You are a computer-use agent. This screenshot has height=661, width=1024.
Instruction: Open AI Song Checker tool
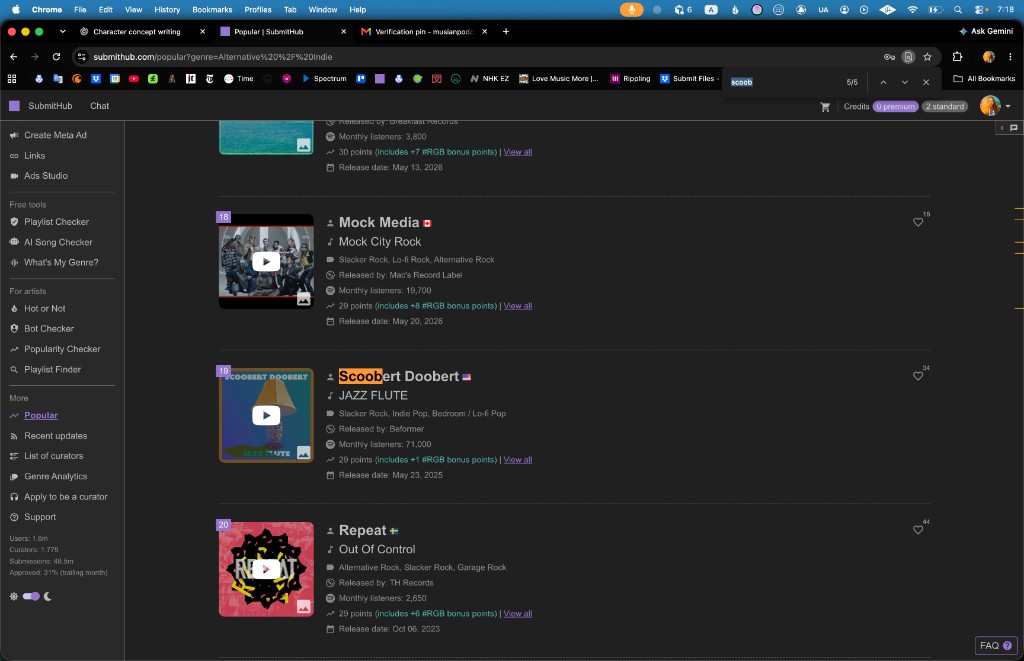click(x=58, y=242)
